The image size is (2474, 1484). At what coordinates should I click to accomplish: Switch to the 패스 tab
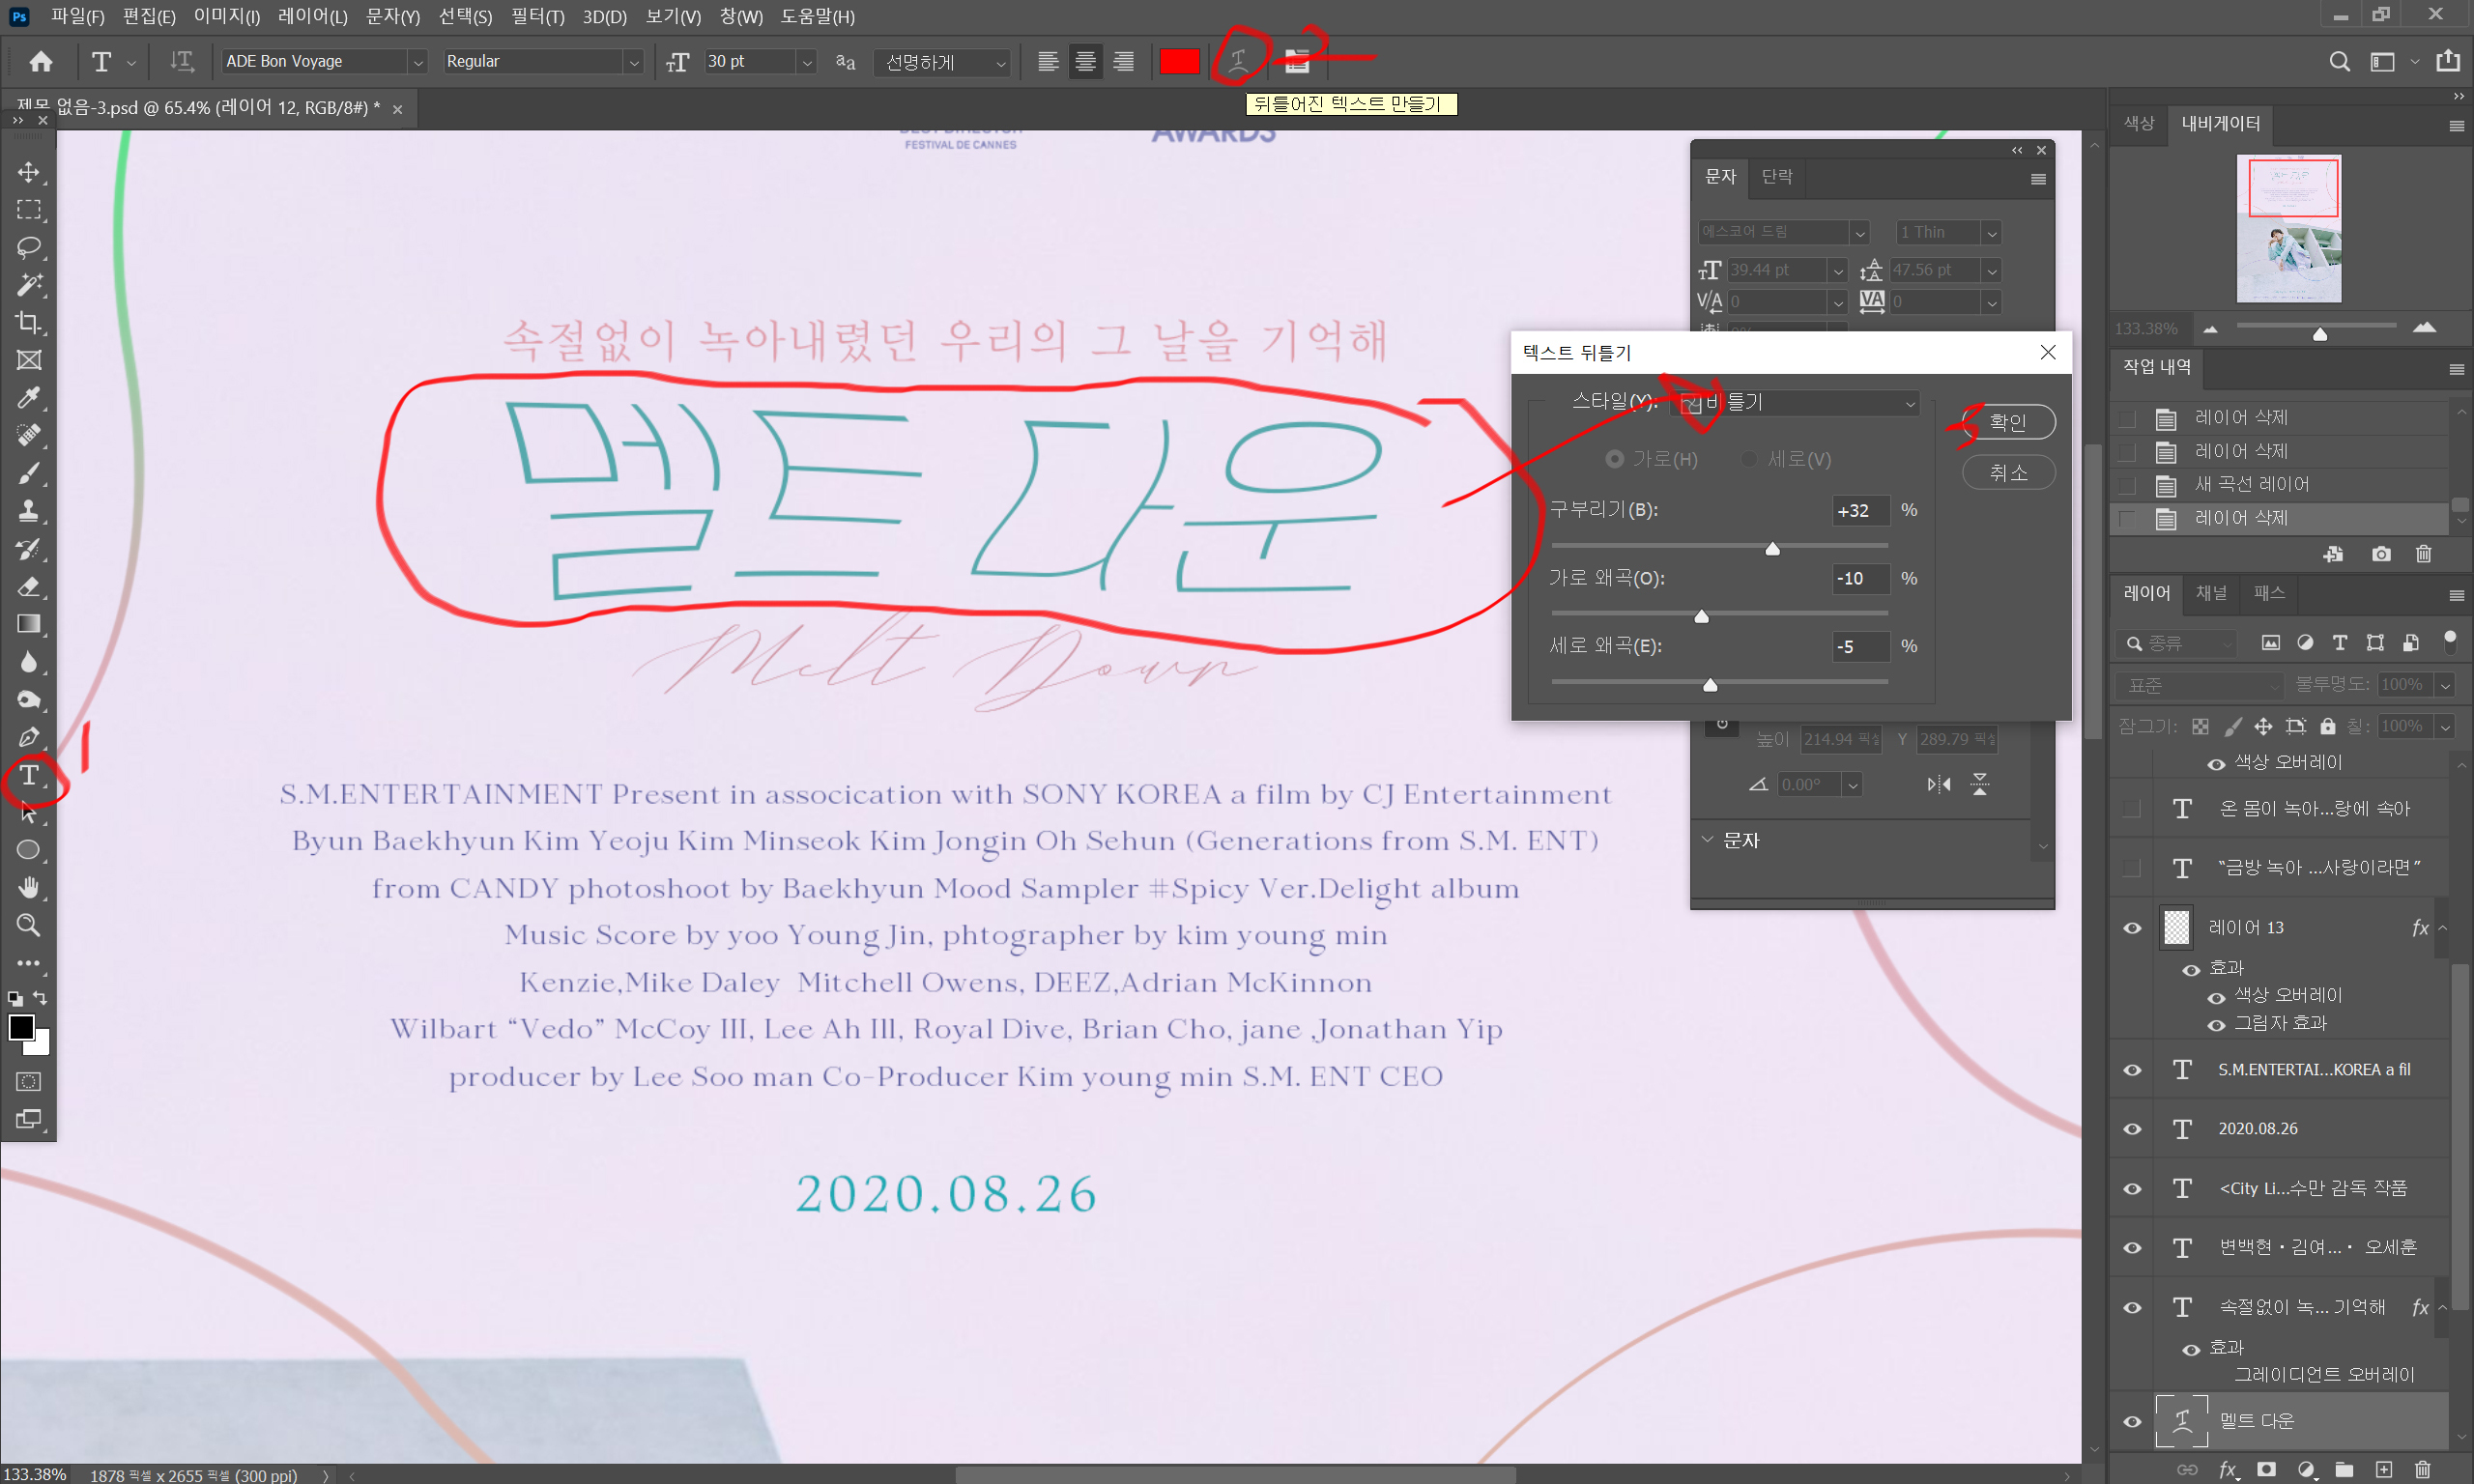2269,593
